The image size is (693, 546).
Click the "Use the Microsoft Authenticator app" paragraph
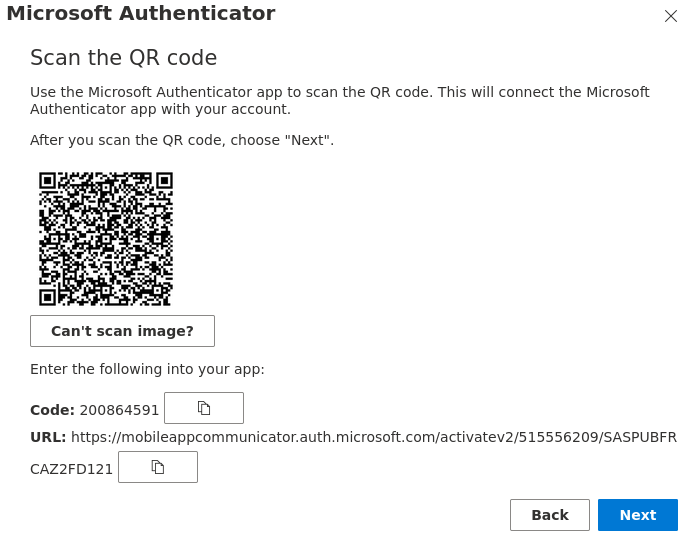tap(339, 100)
